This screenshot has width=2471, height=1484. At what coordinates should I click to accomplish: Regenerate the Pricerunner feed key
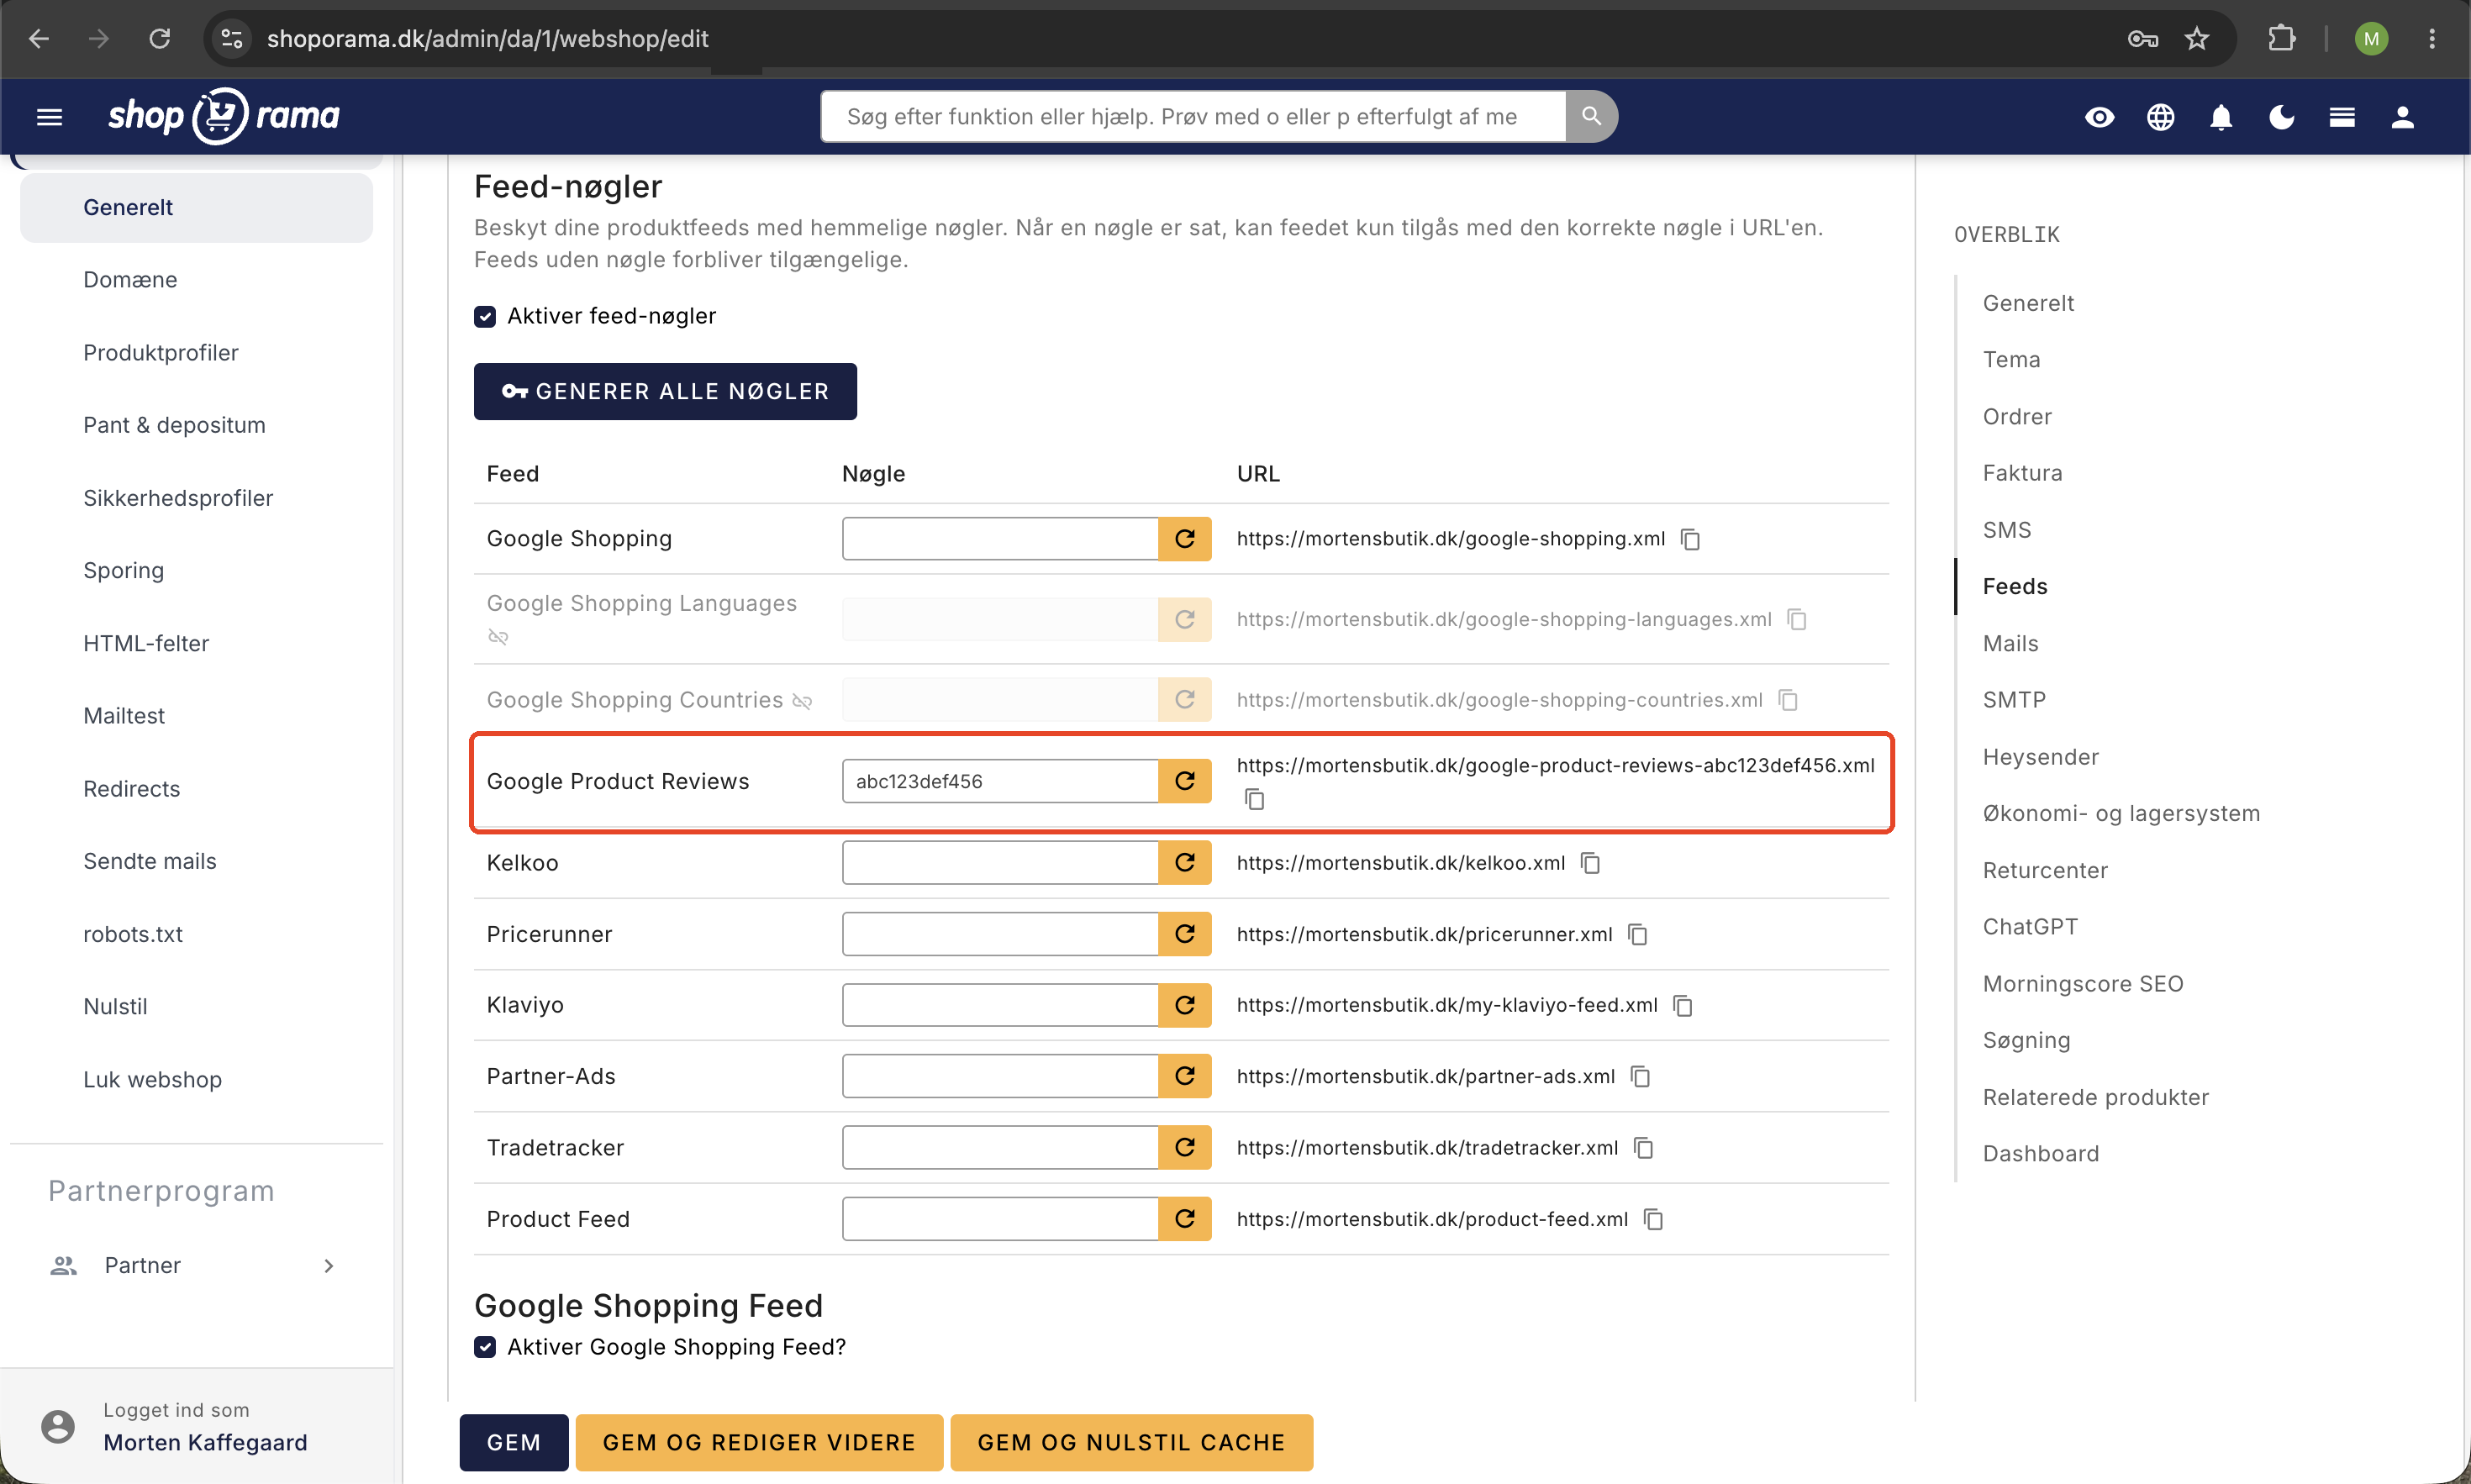1185,934
